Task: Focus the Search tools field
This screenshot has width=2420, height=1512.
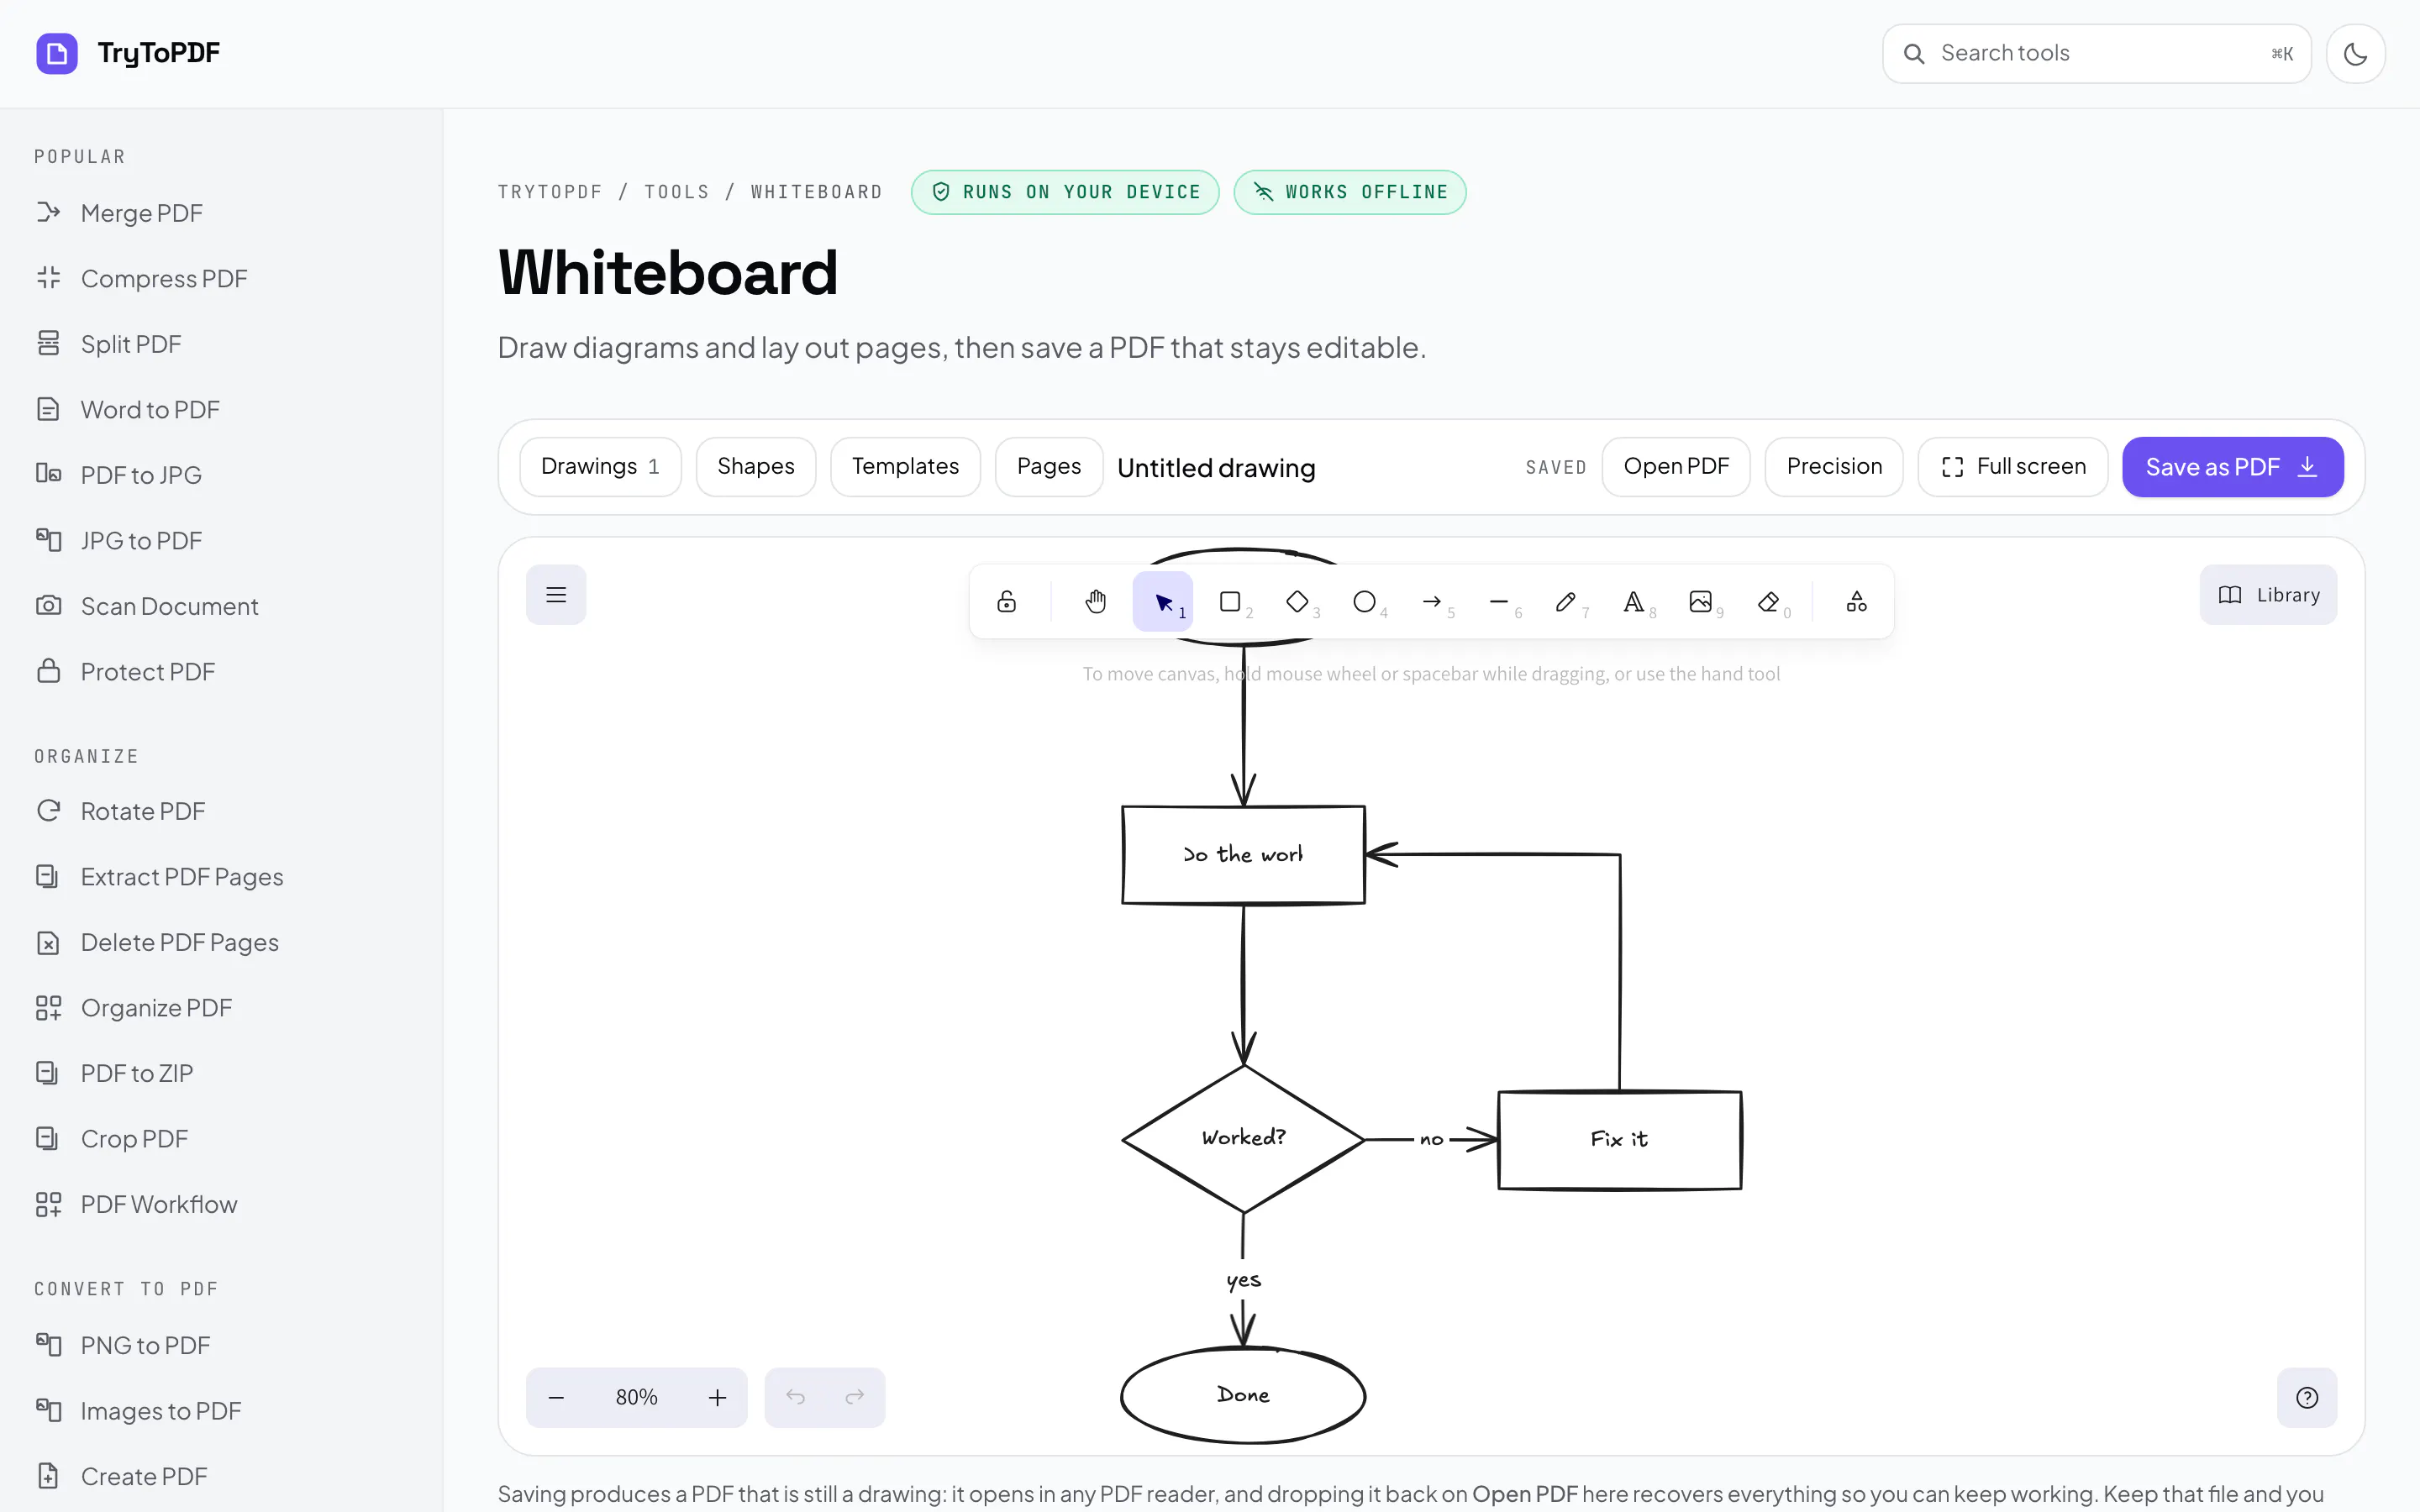Action: 2096,54
